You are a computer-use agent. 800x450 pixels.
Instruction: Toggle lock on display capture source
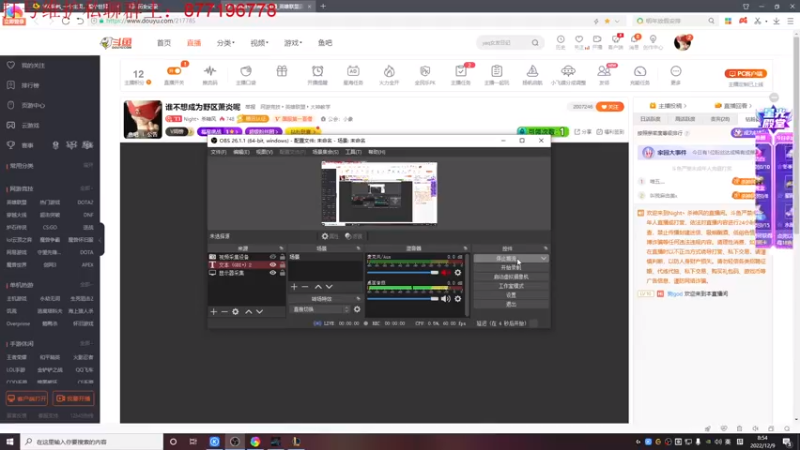(x=282, y=273)
